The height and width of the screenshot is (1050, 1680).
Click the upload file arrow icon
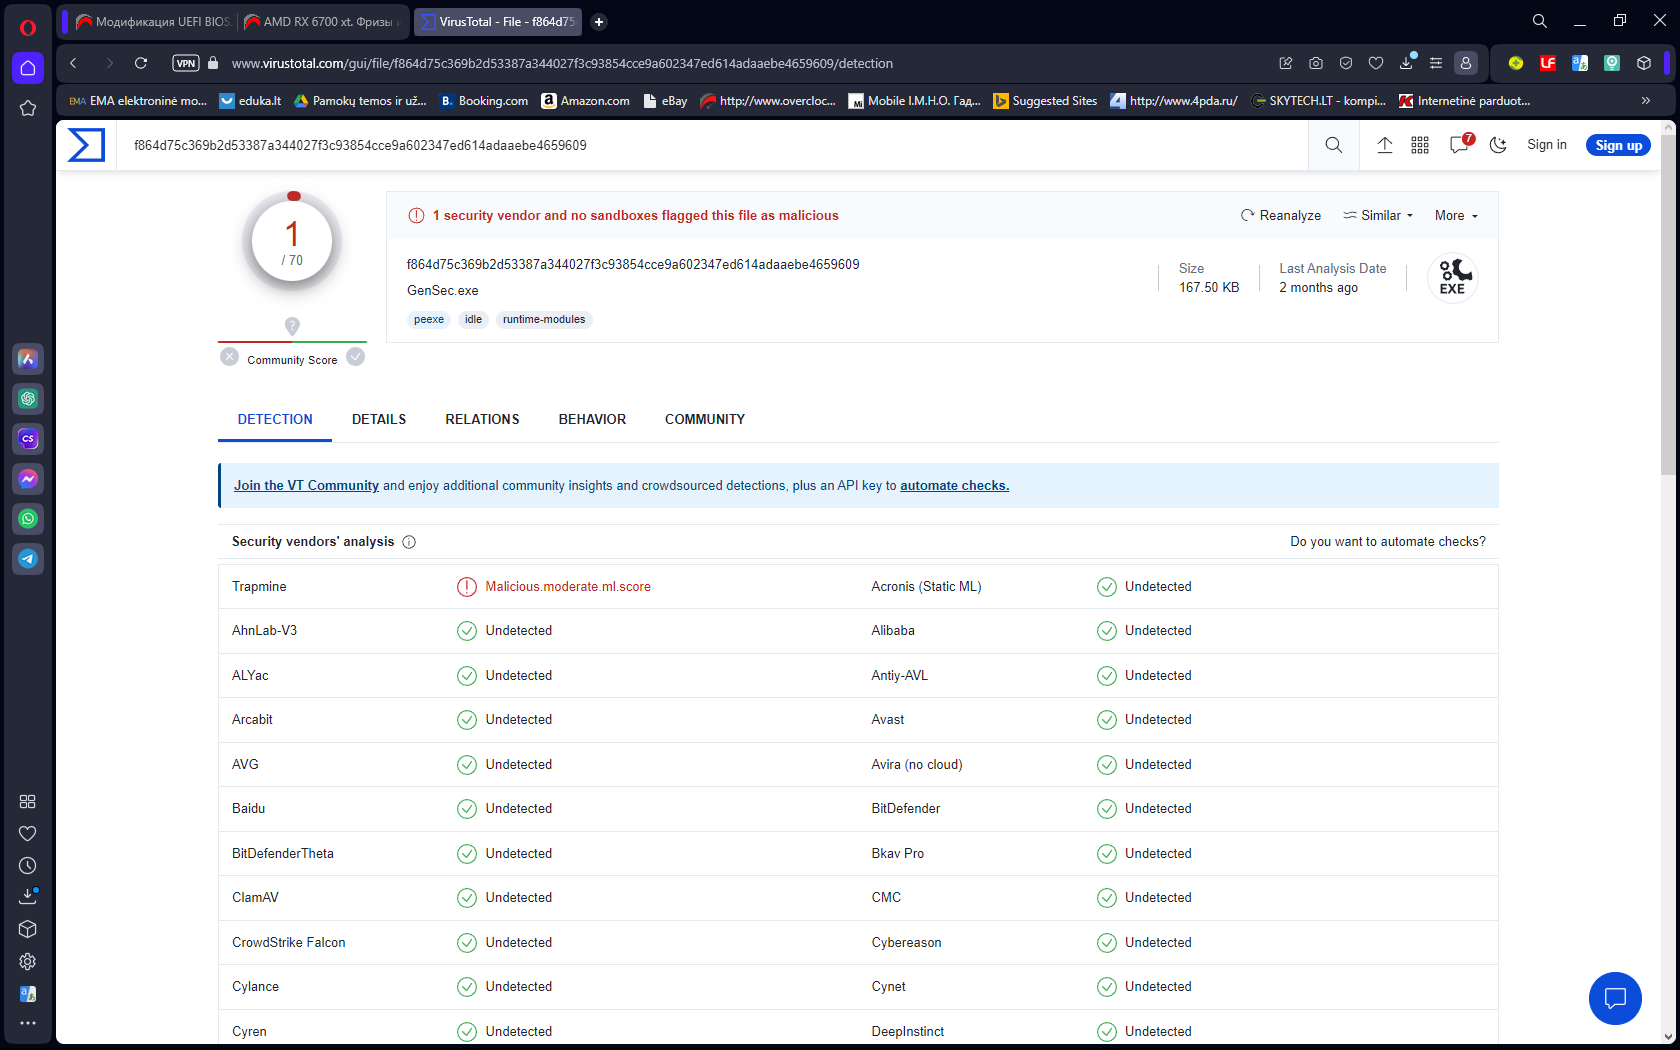coord(1385,145)
